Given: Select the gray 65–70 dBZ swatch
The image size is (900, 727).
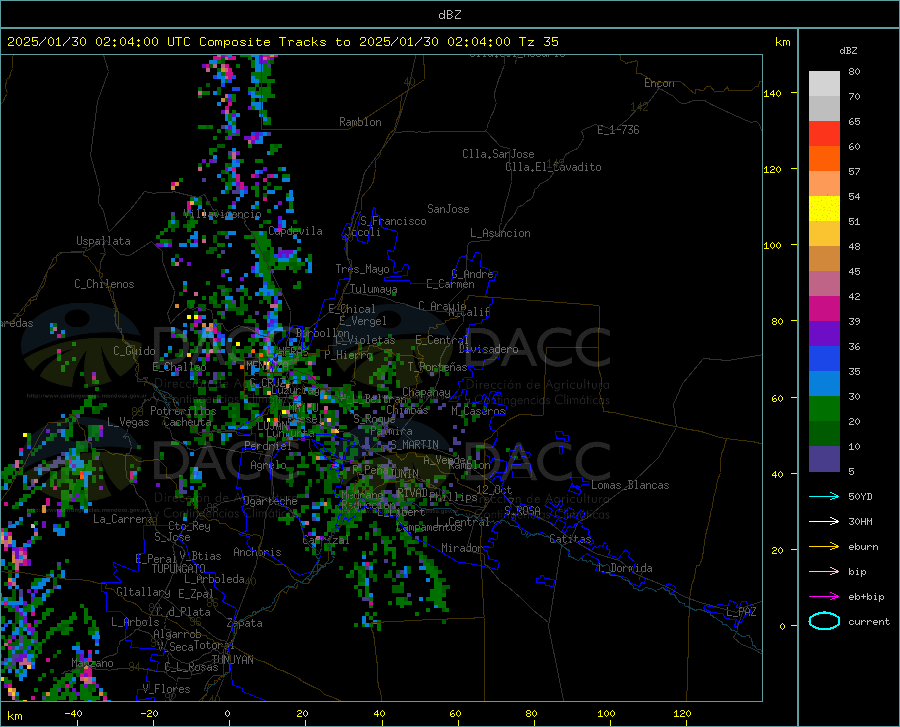Looking at the screenshot, I should point(824,108).
